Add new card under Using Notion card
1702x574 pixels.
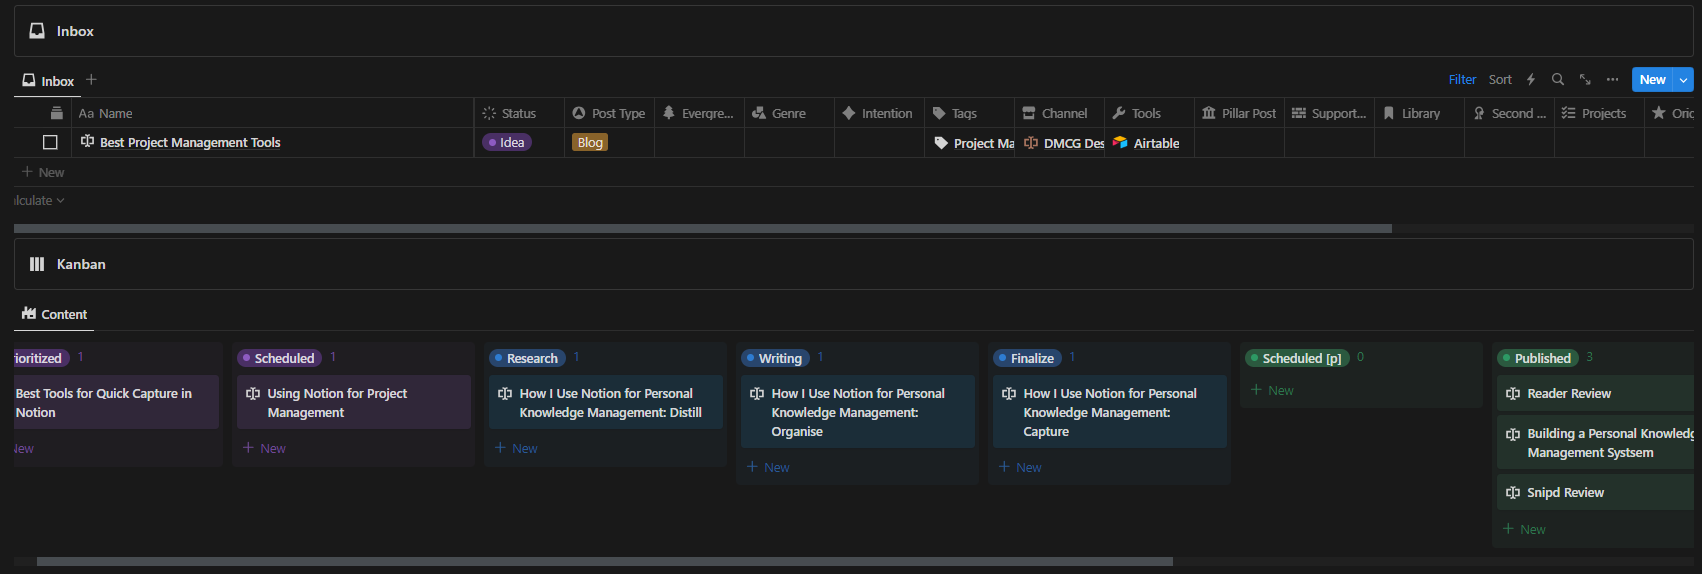264,448
